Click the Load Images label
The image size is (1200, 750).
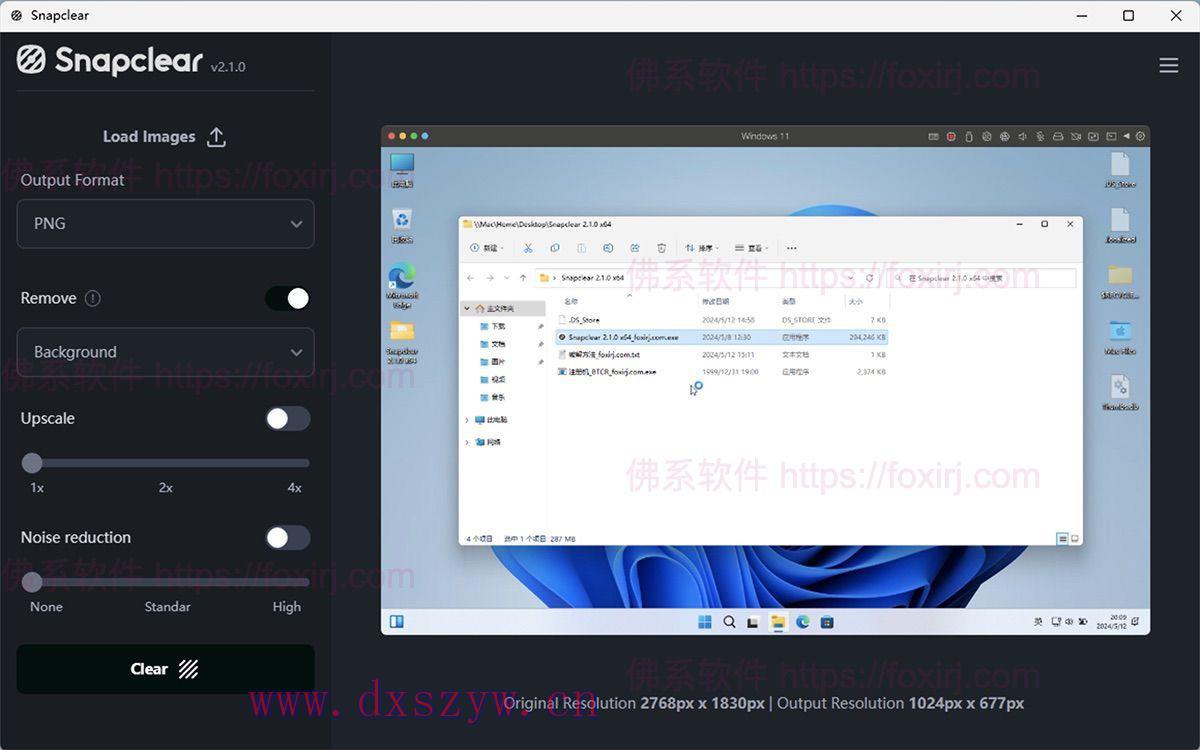[149, 137]
